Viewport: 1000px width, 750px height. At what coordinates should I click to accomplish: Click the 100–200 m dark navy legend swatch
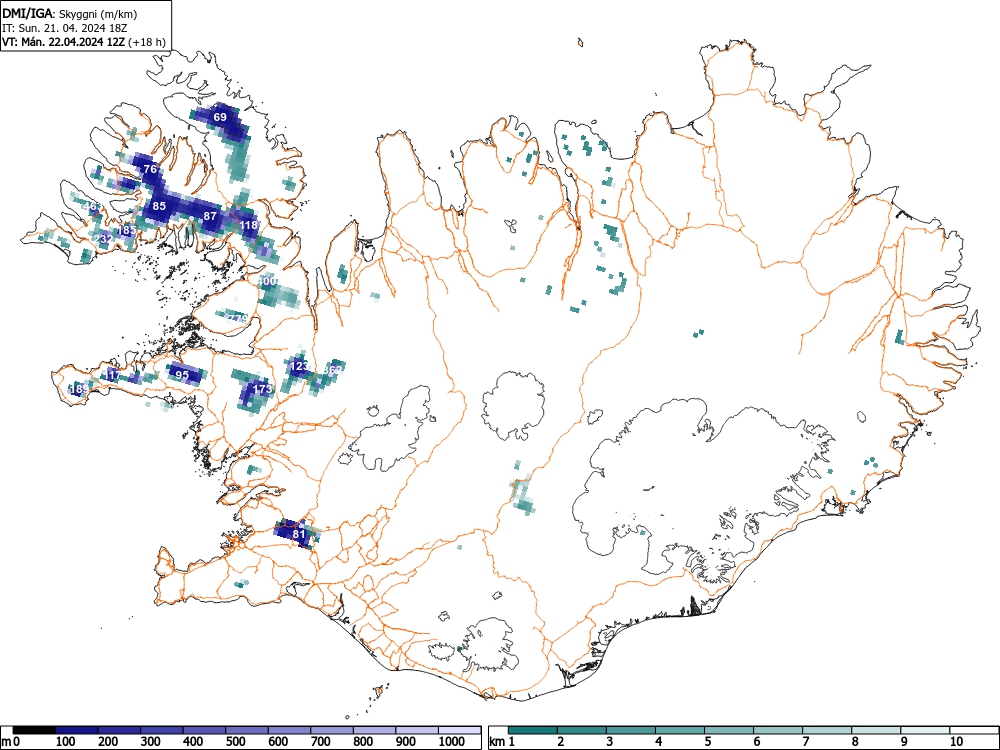point(77,730)
